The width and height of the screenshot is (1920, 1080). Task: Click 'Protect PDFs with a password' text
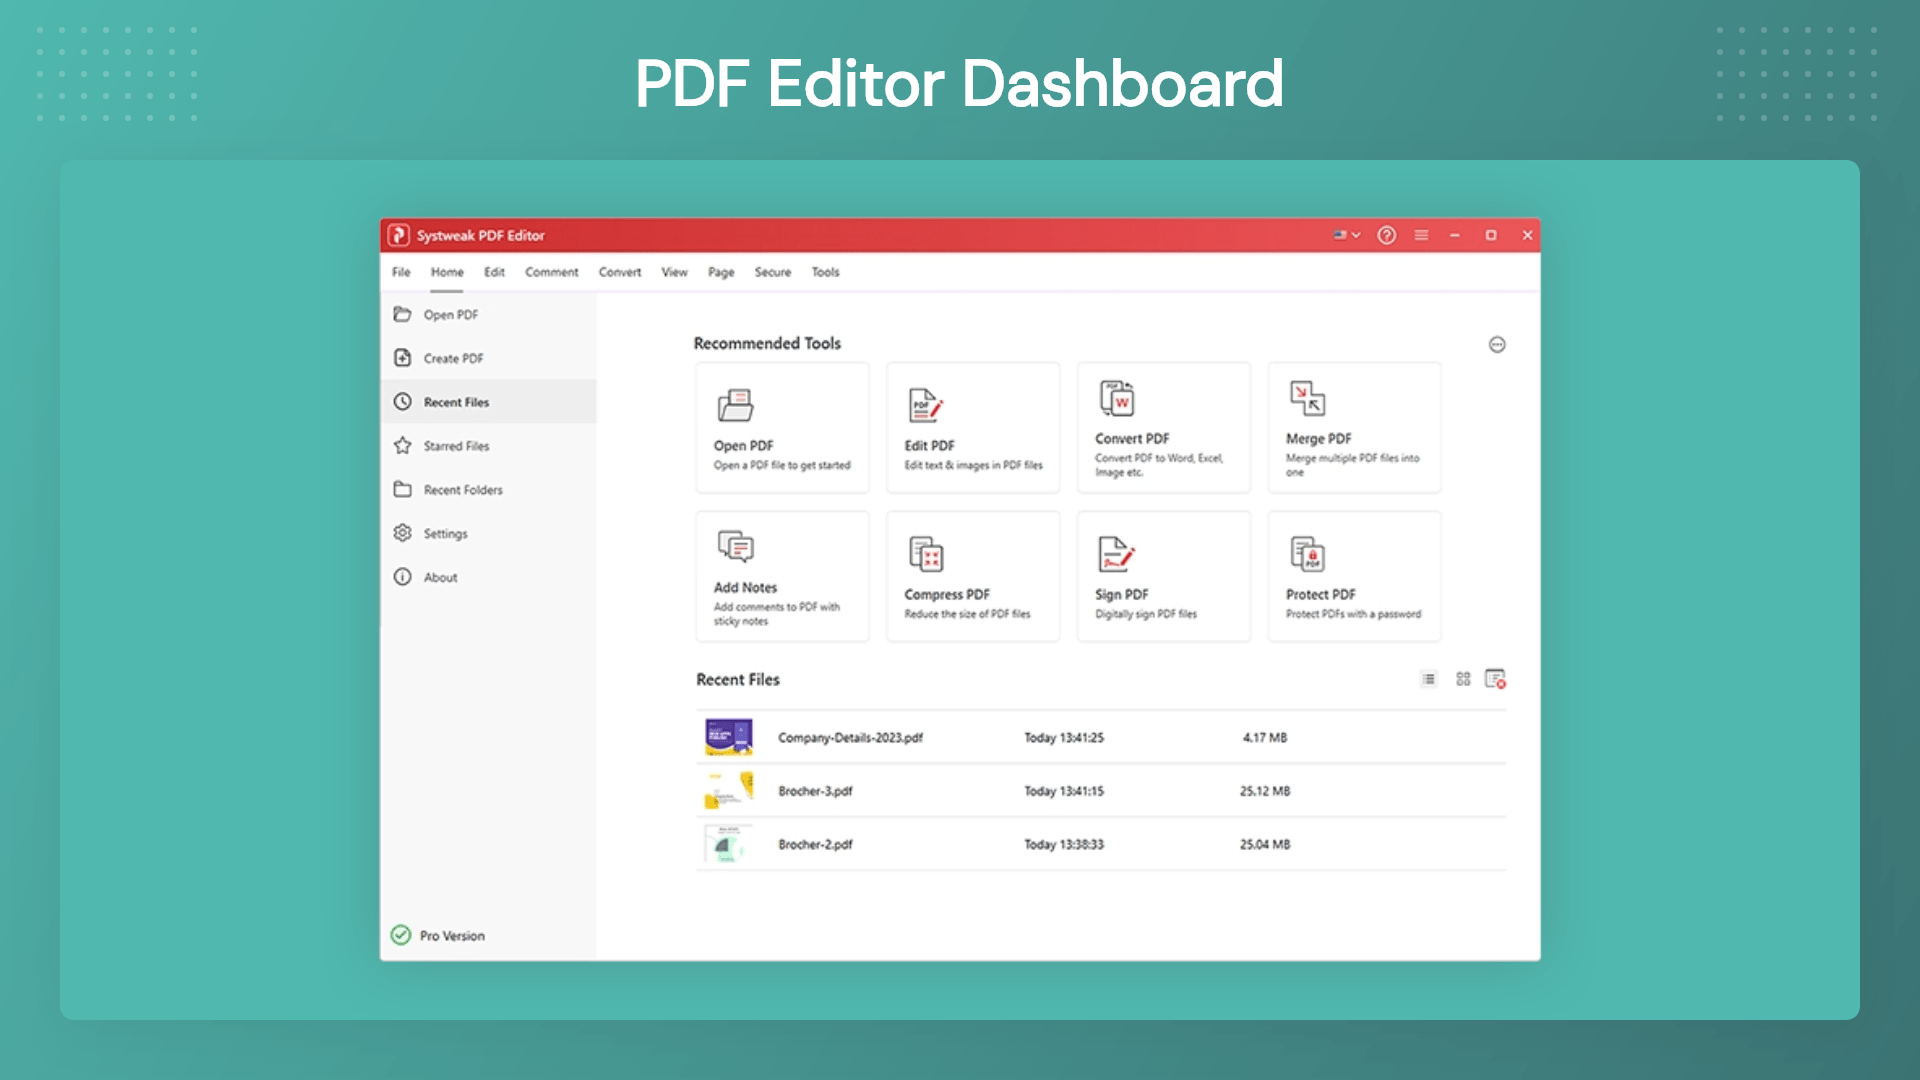coord(1353,615)
